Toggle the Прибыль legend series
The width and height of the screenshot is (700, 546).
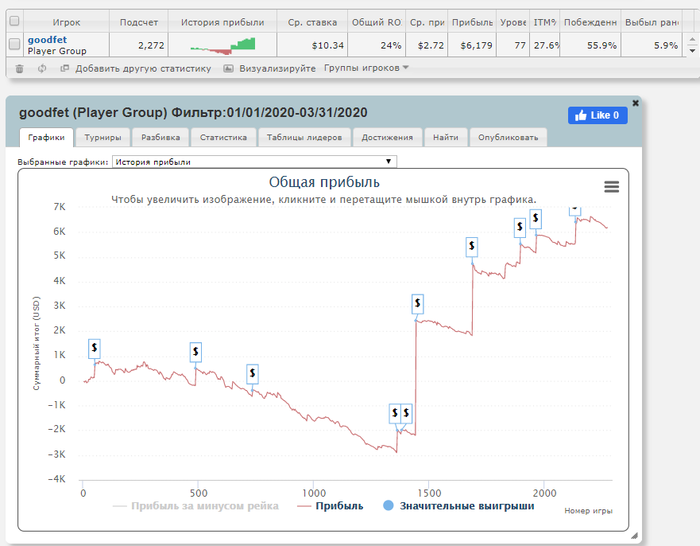[330, 506]
